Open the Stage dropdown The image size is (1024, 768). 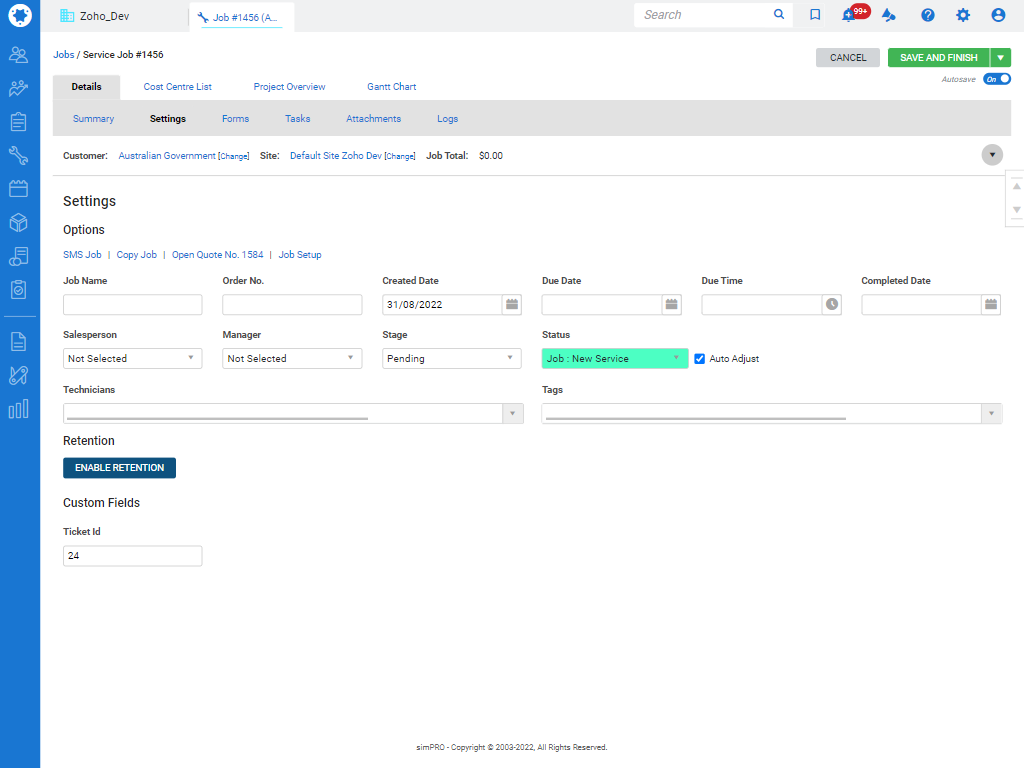pyautogui.click(x=451, y=358)
